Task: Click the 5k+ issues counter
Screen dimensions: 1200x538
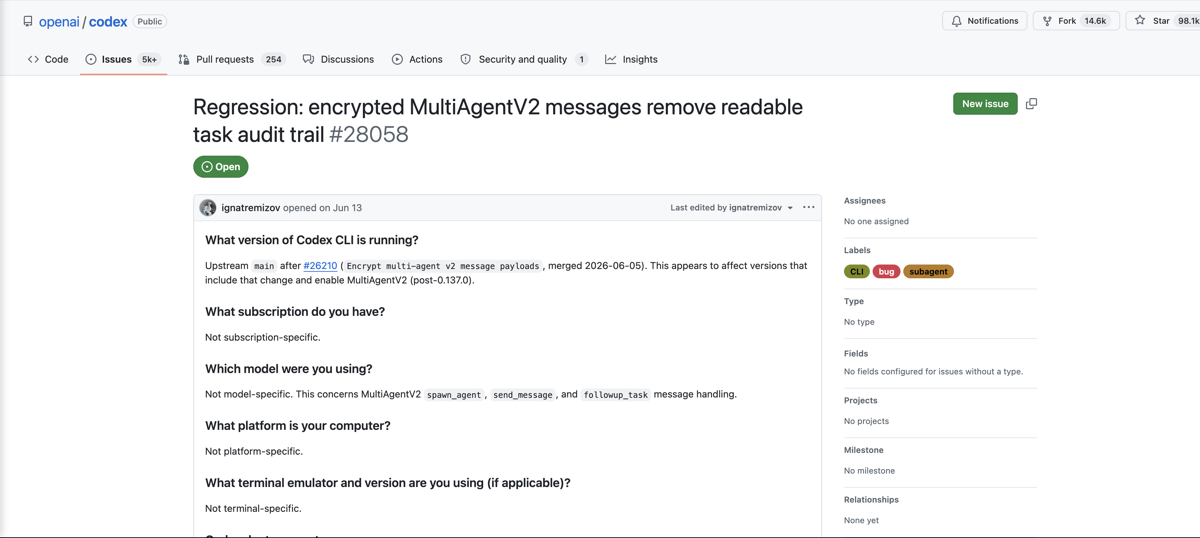Action: point(149,59)
